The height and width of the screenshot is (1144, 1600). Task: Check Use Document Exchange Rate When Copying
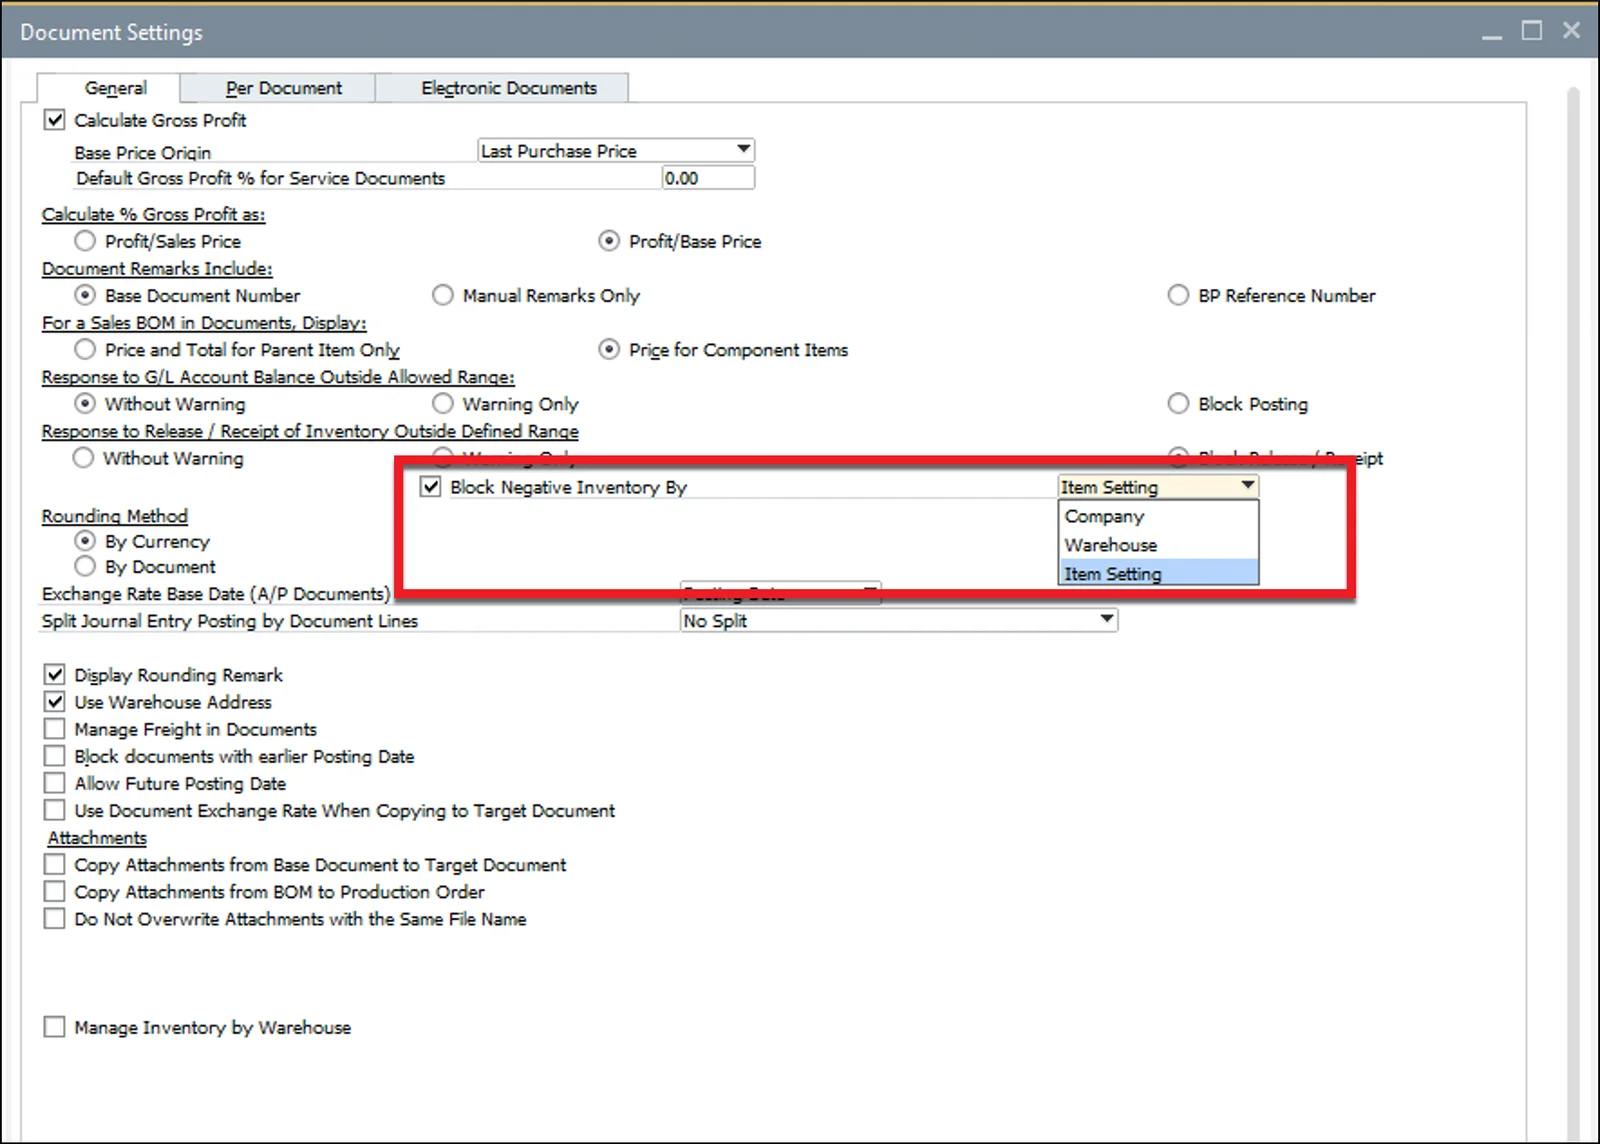(55, 810)
